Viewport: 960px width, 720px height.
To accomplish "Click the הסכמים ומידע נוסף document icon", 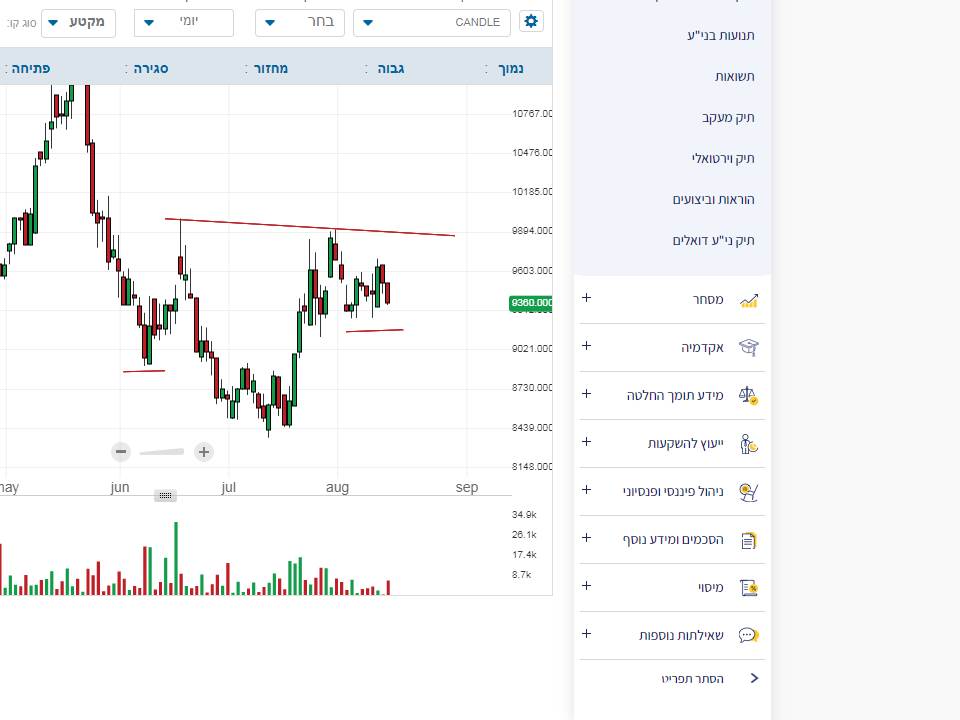I will 749,540.
